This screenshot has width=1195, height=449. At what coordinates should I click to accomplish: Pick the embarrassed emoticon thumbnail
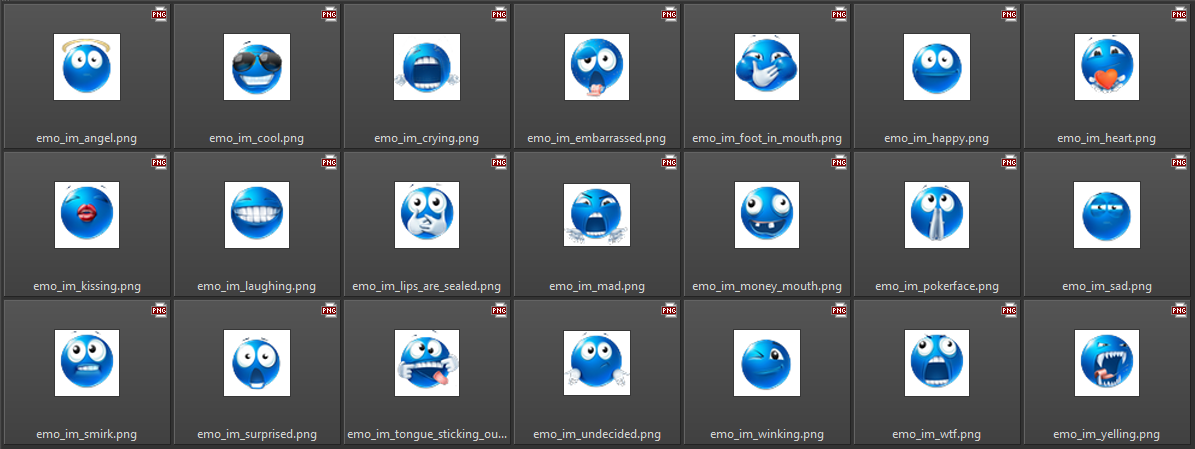[x=597, y=67]
